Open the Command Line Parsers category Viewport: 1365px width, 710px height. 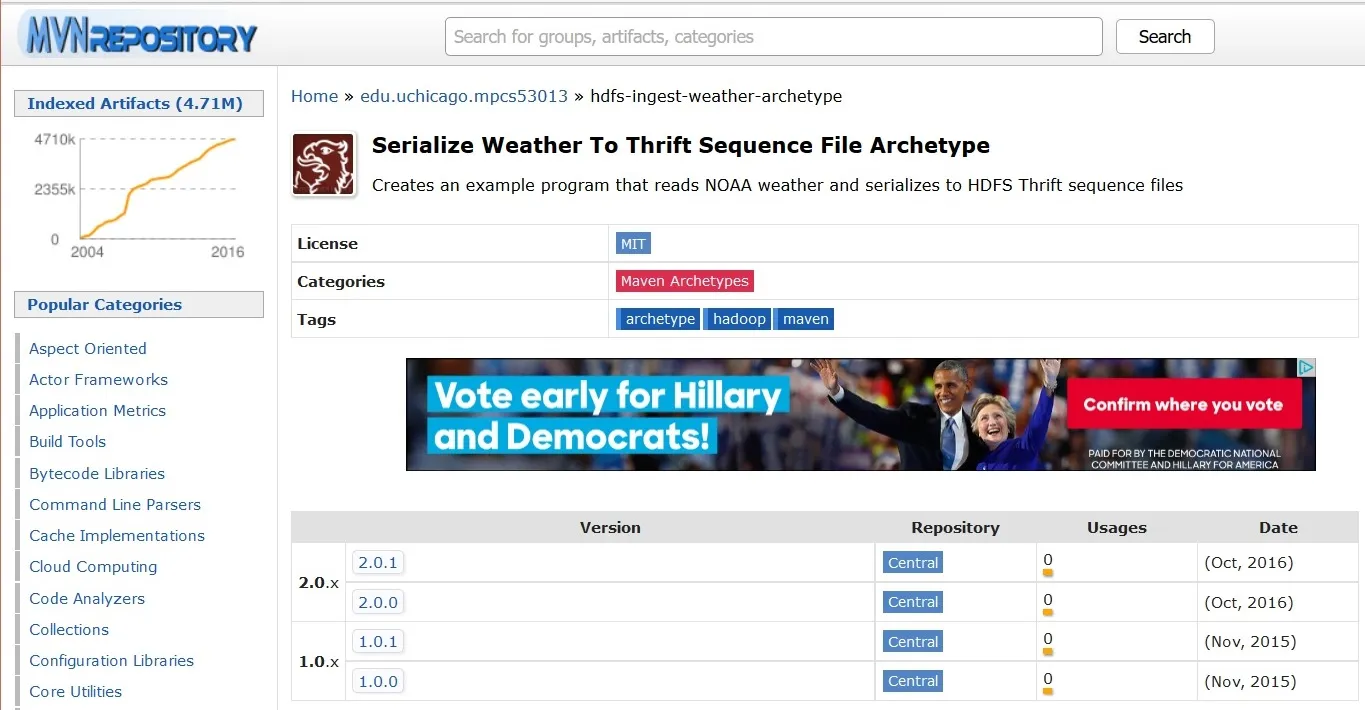point(115,504)
